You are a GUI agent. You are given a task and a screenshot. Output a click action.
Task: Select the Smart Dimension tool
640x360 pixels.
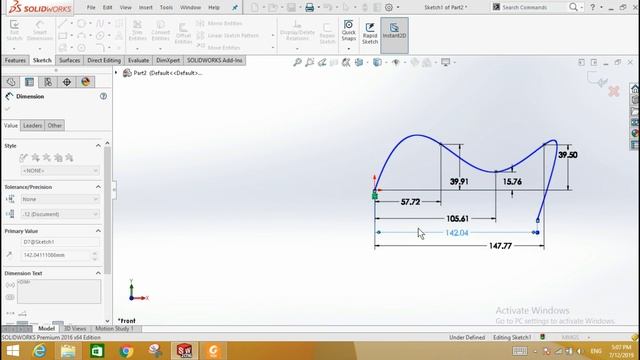(40, 30)
